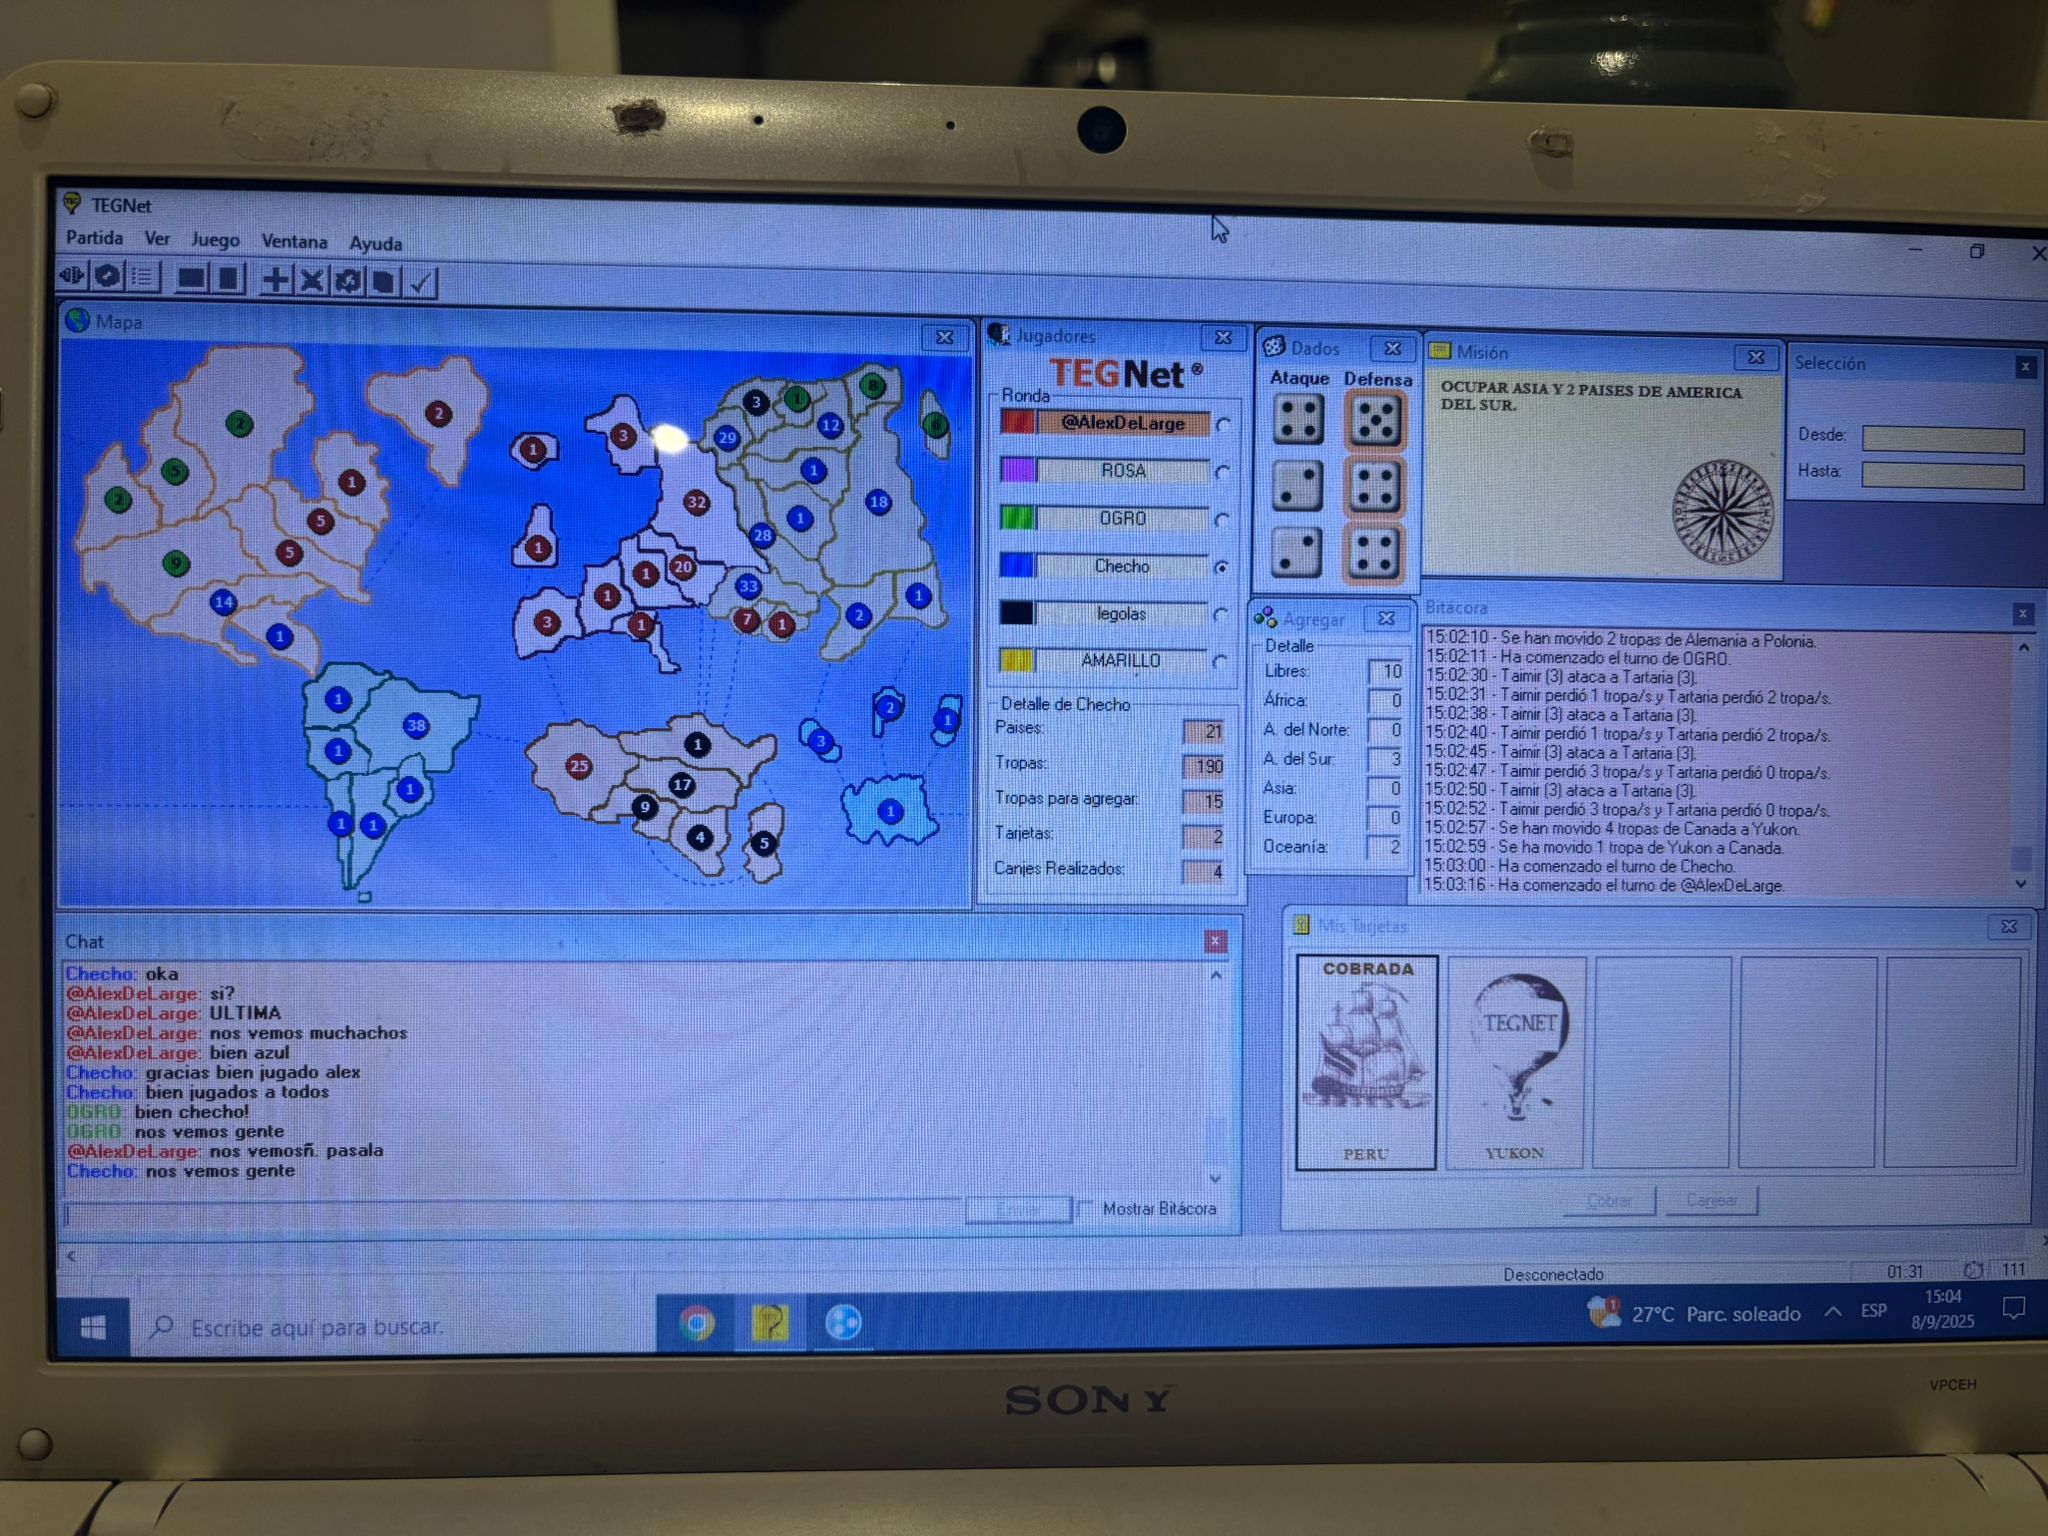Open the Ventana menu
The image size is (2048, 1536).
(x=294, y=241)
